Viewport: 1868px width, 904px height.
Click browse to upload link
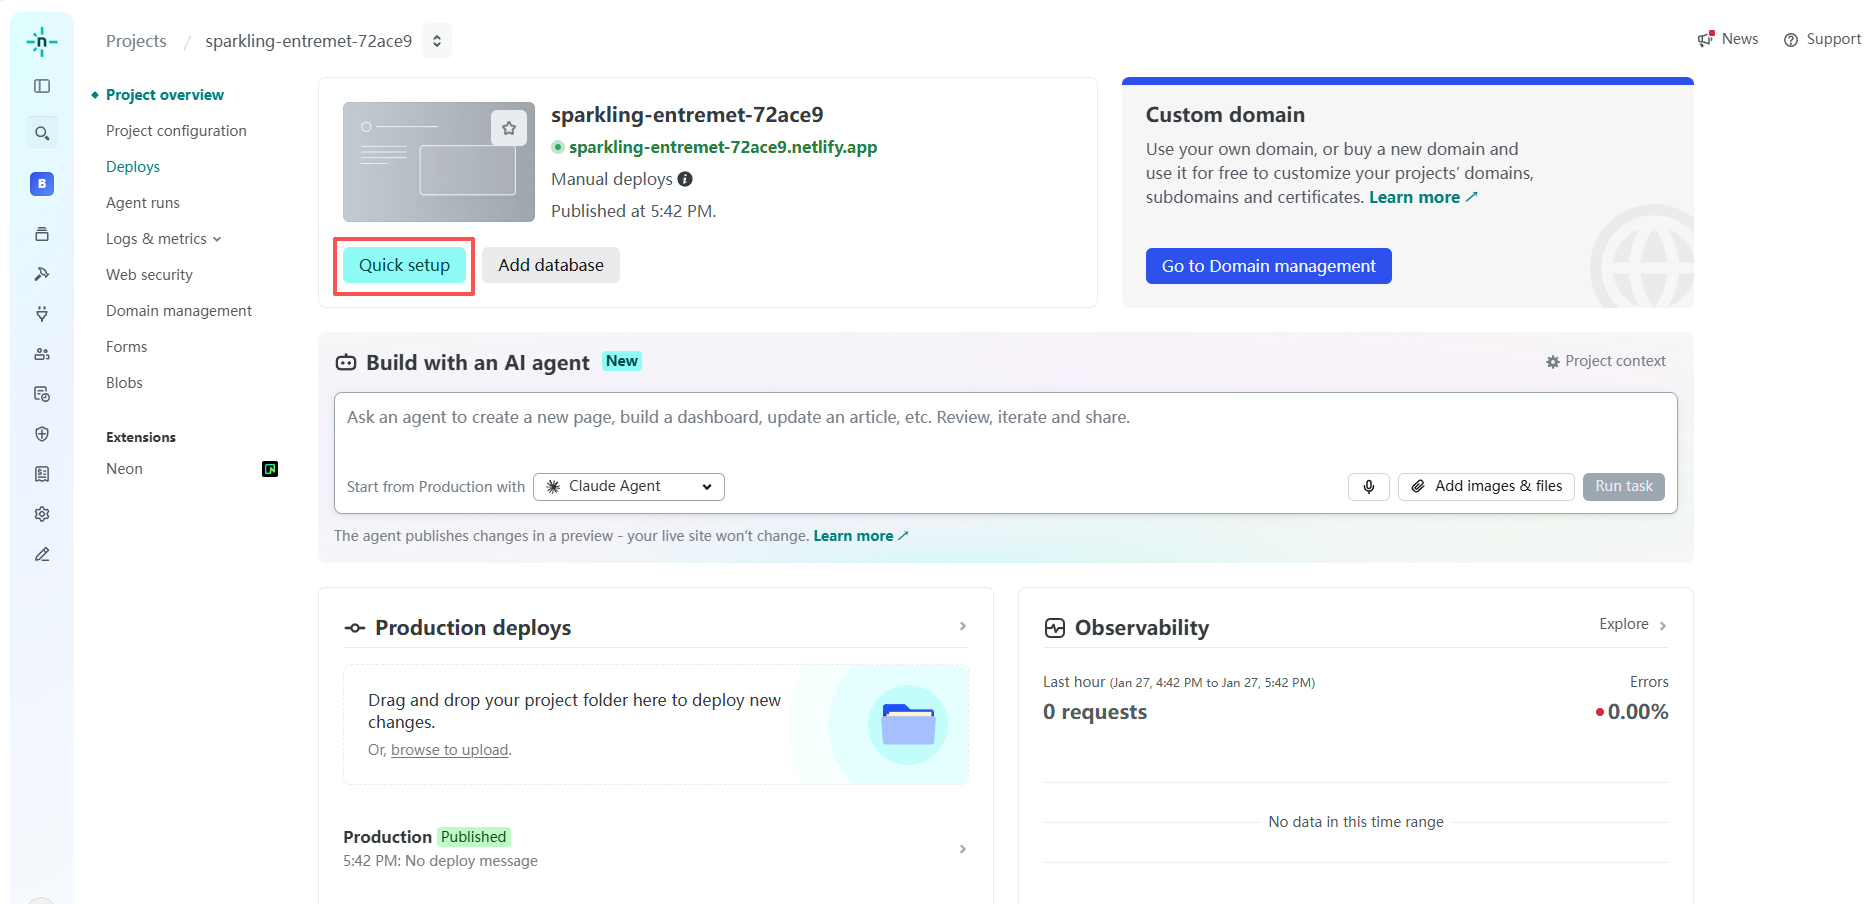point(450,750)
